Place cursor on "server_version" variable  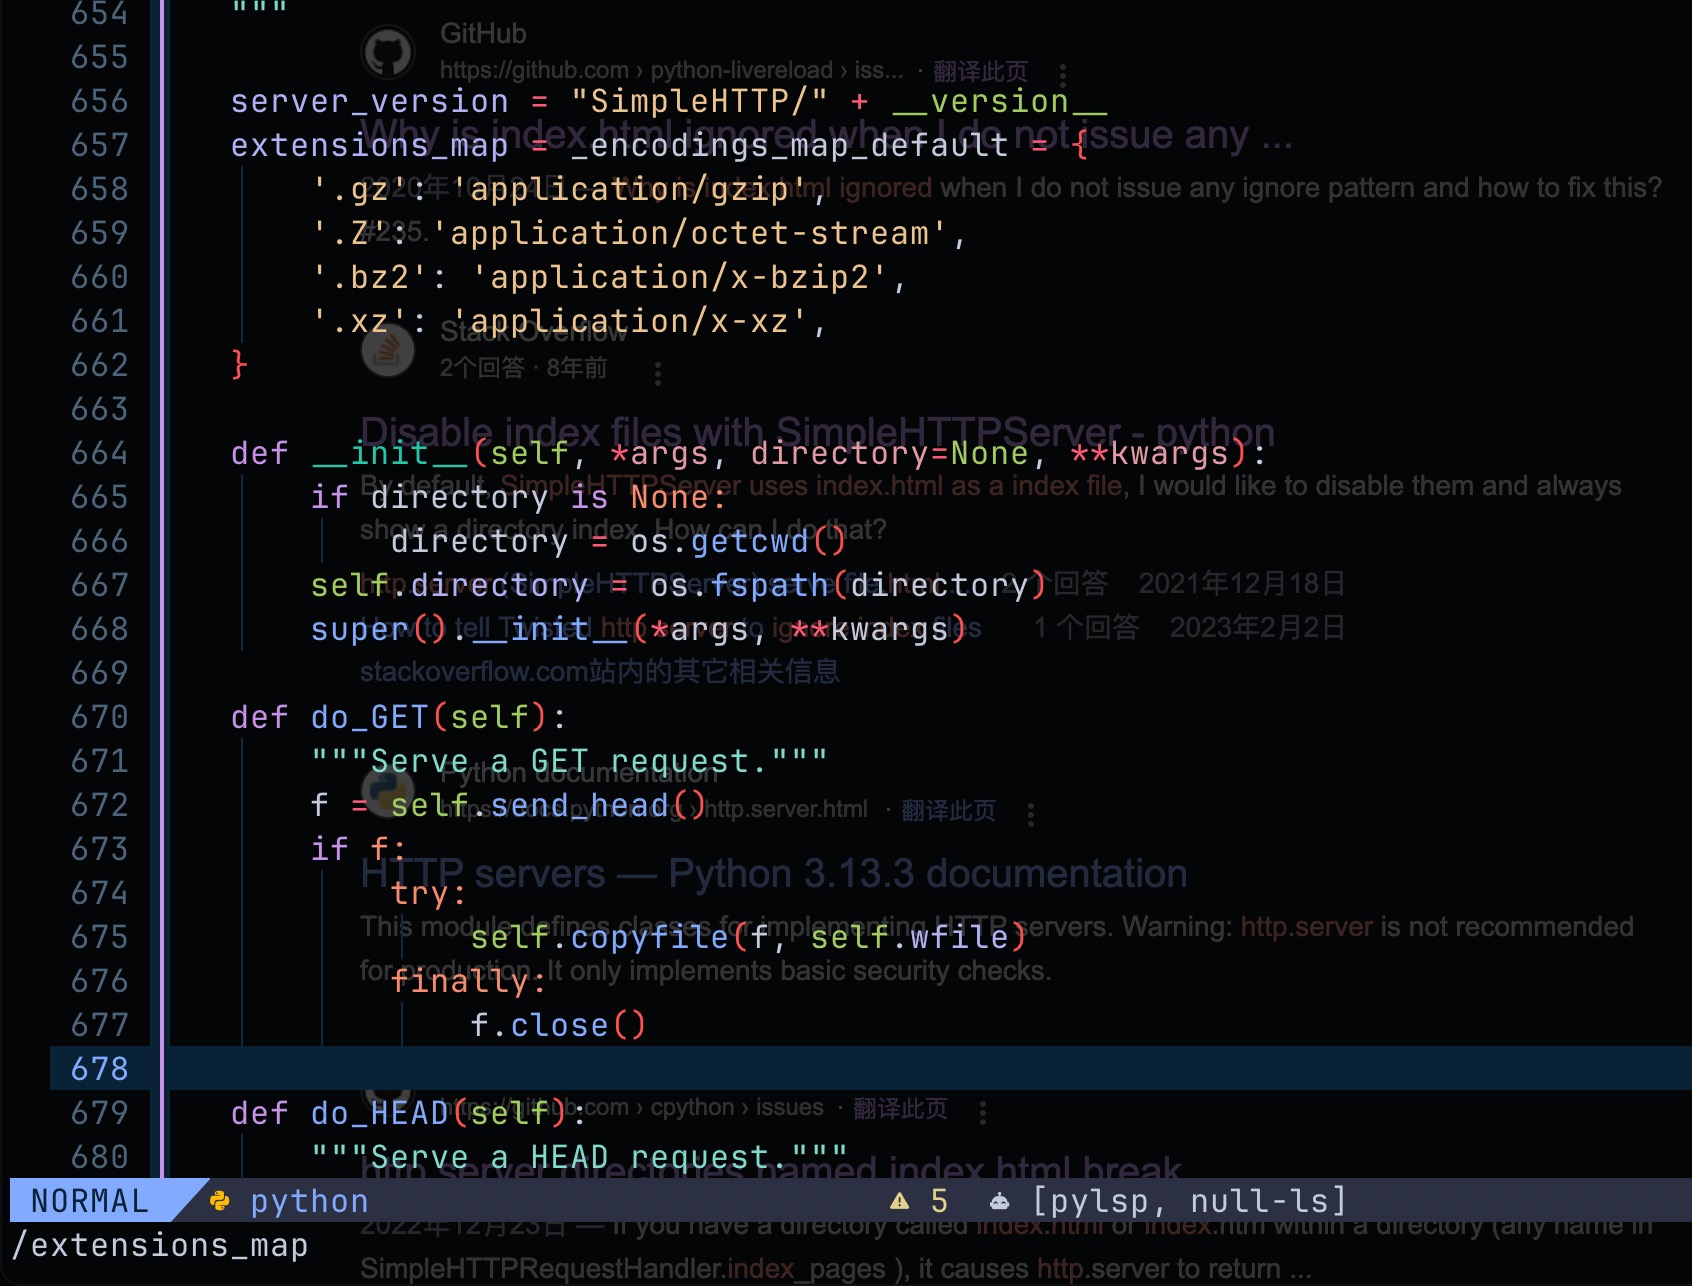[370, 101]
